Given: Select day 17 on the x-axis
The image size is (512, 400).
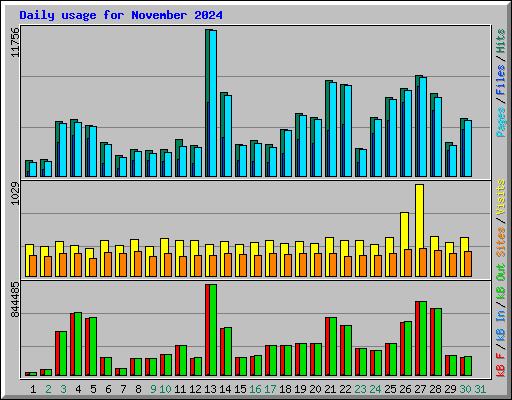Looking at the screenshot, I should 270,389.
